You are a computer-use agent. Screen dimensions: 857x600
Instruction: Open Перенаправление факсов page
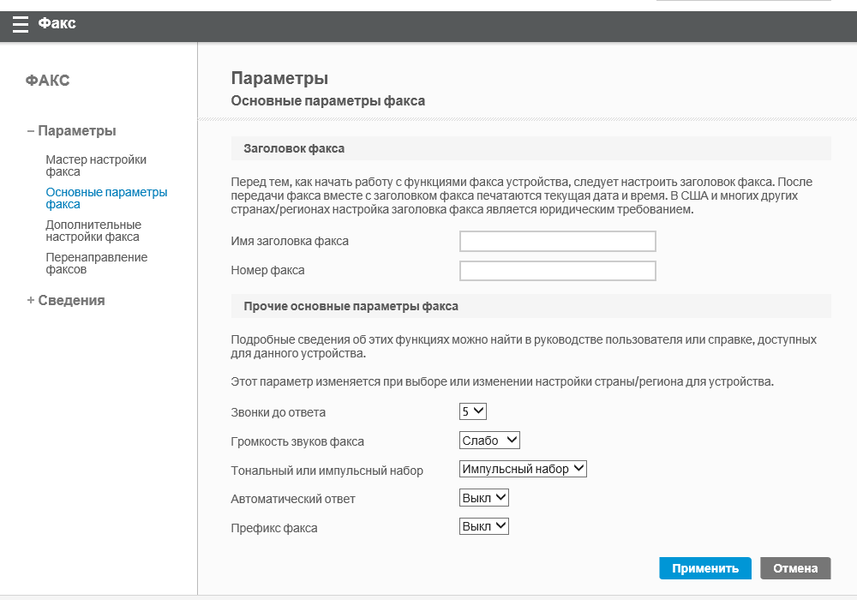pyautogui.click(x=96, y=263)
